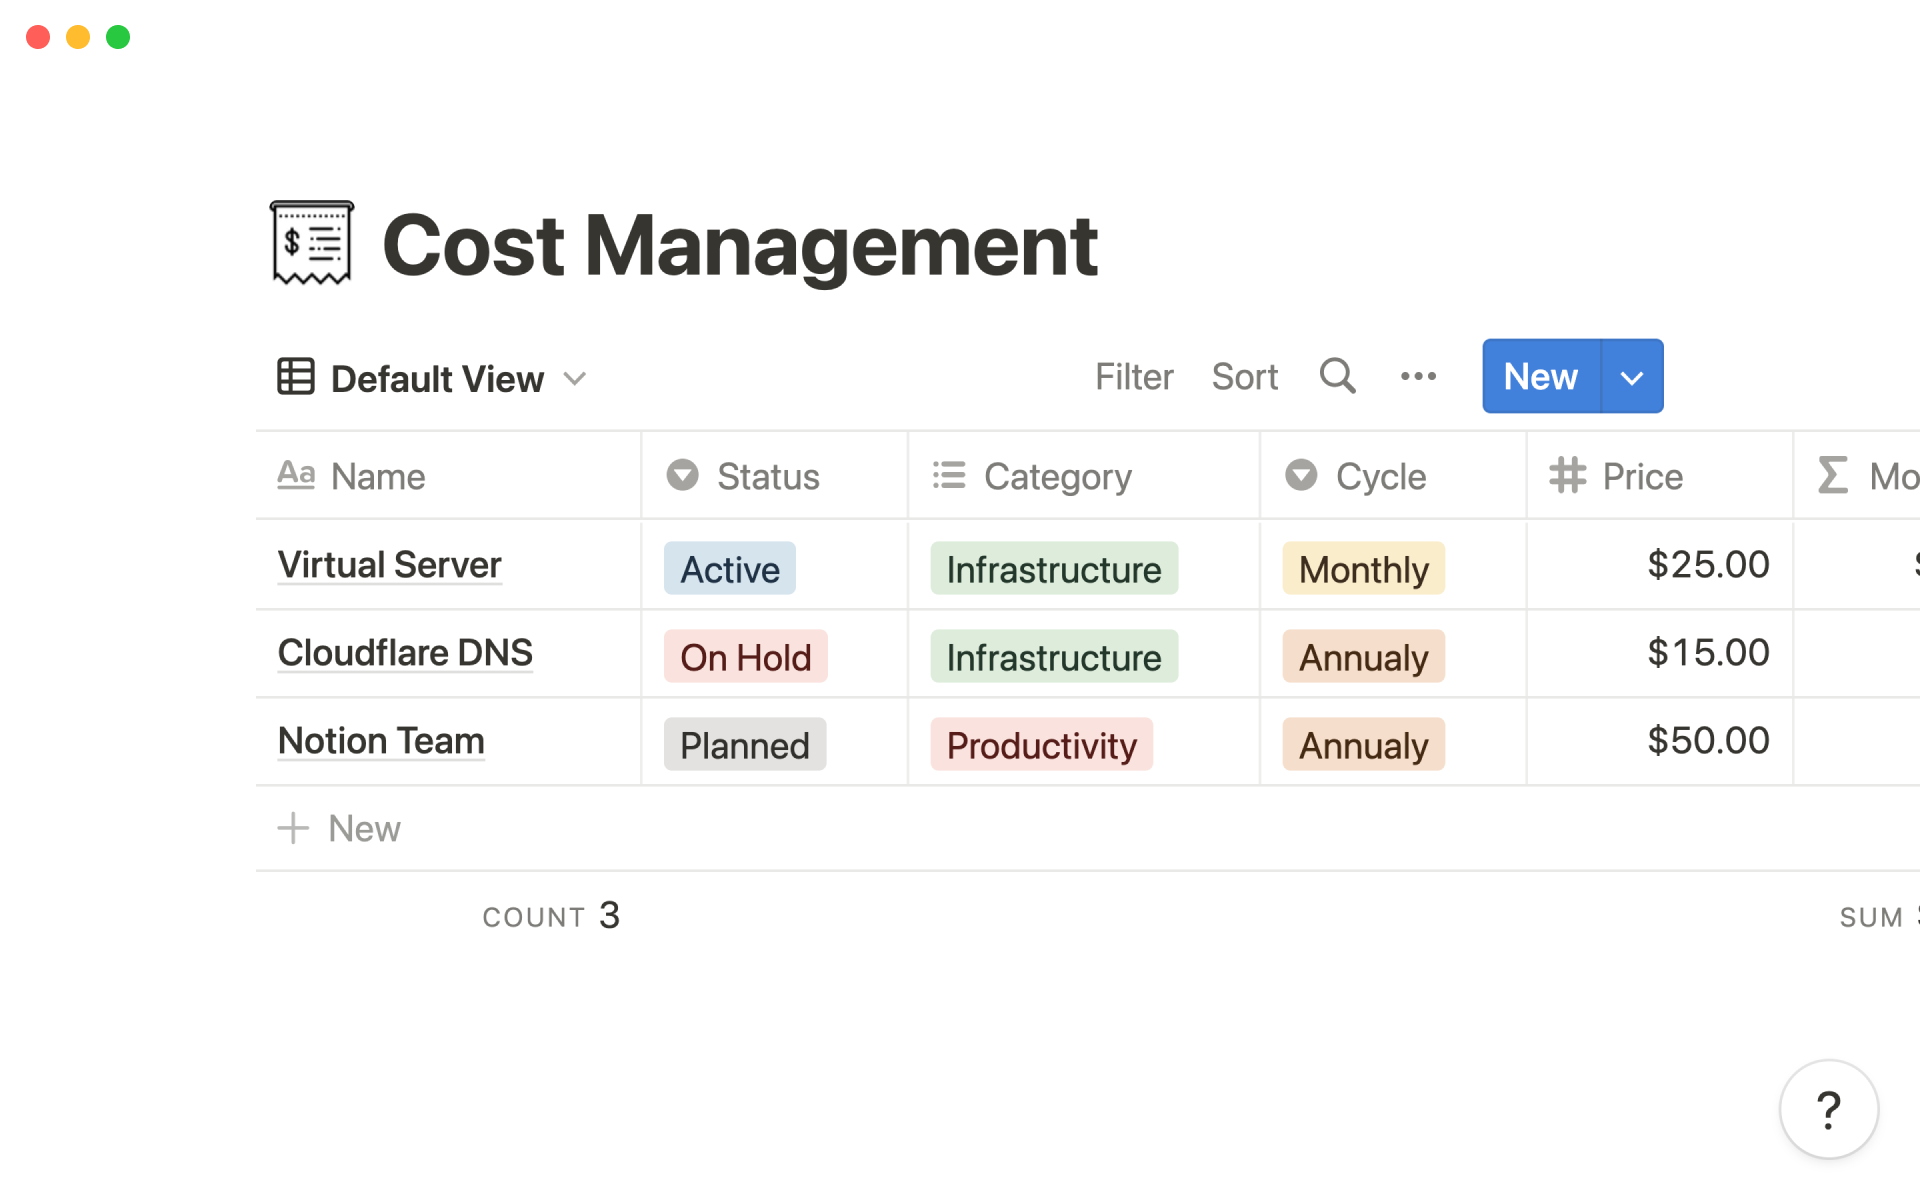Click the Price column hash icon
1920x1200 pixels.
(1567, 476)
